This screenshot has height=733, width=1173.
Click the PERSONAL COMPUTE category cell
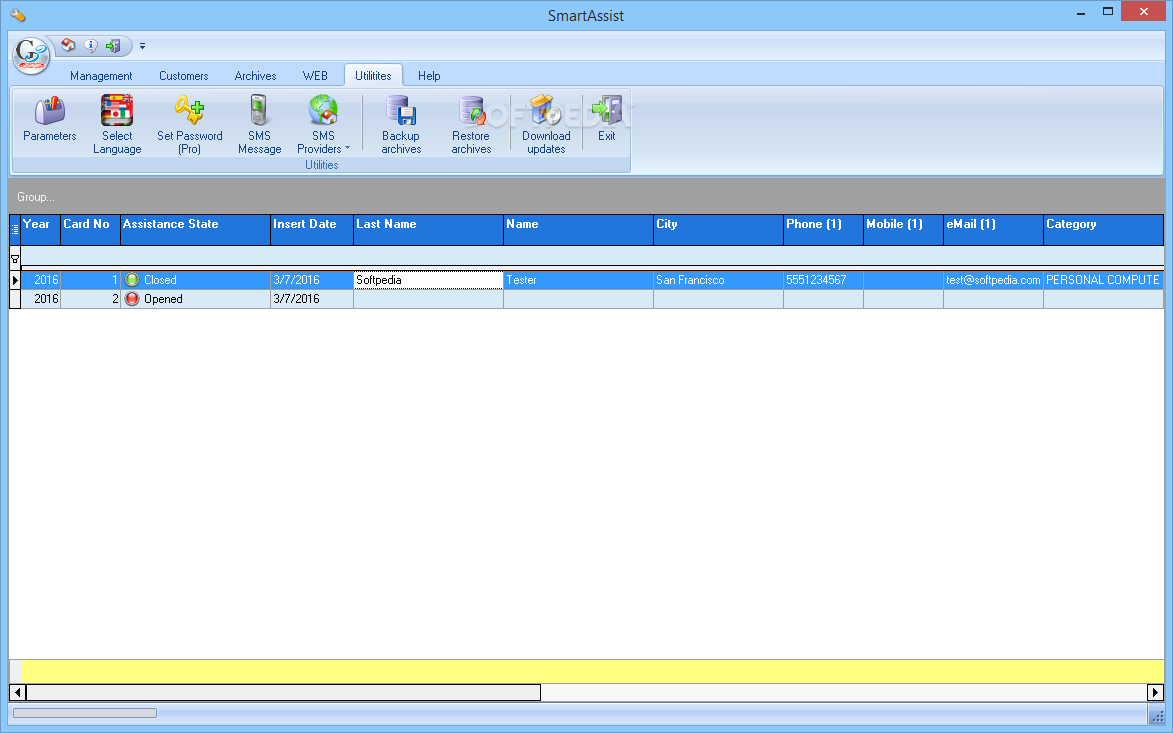1103,280
